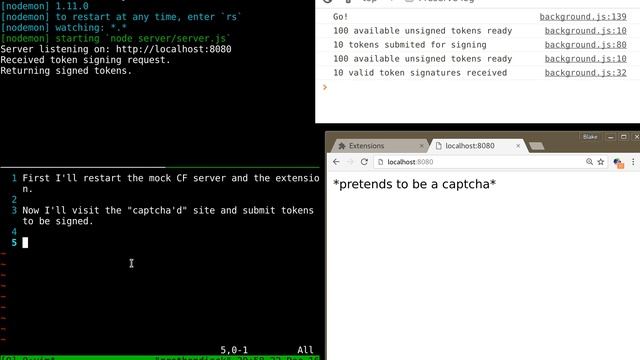
Task: Click the Extensions tab puzzle icon
Action: (342, 146)
